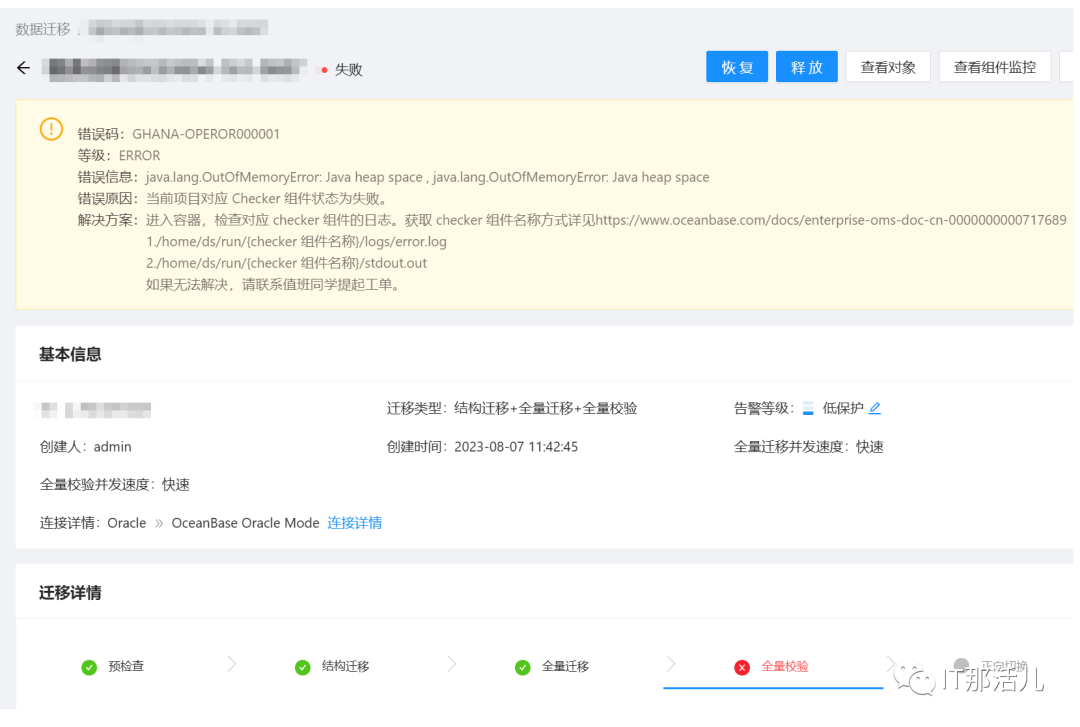Open 查看对象 to view objects

888,67
